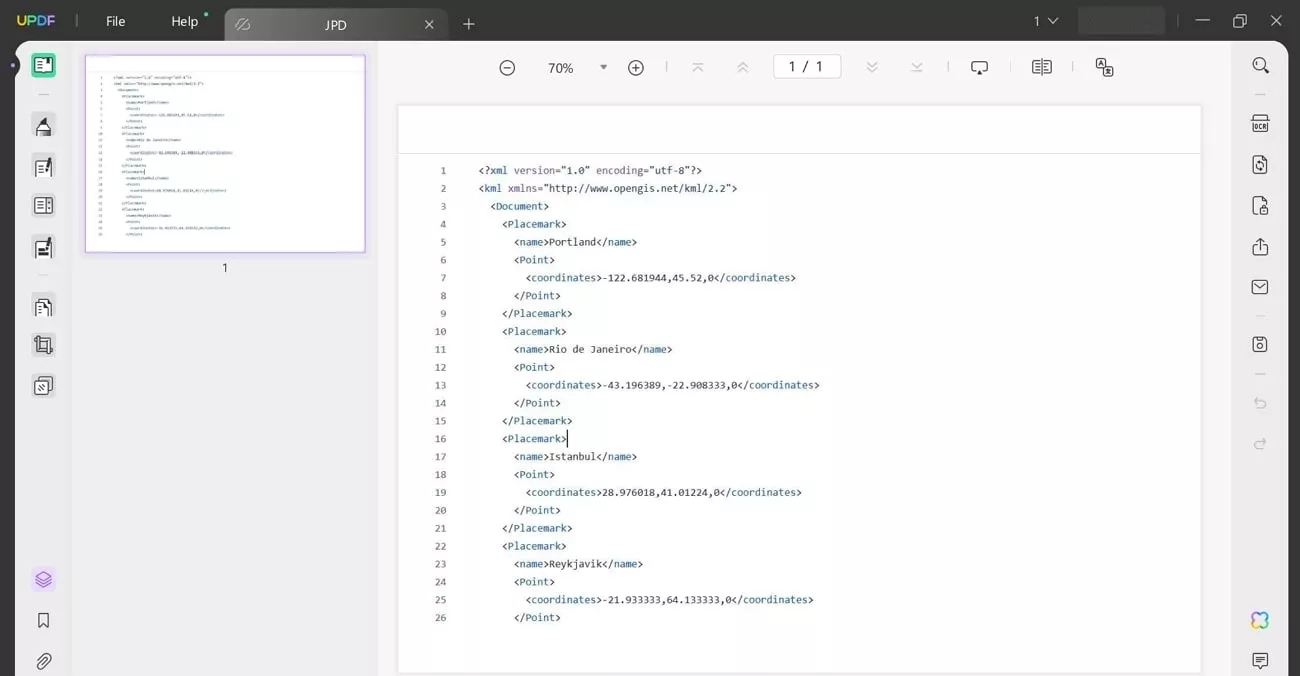The width and height of the screenshot is (1300, 676).
Task: Click the UPDF logo
Action: (x=36, y=21)
